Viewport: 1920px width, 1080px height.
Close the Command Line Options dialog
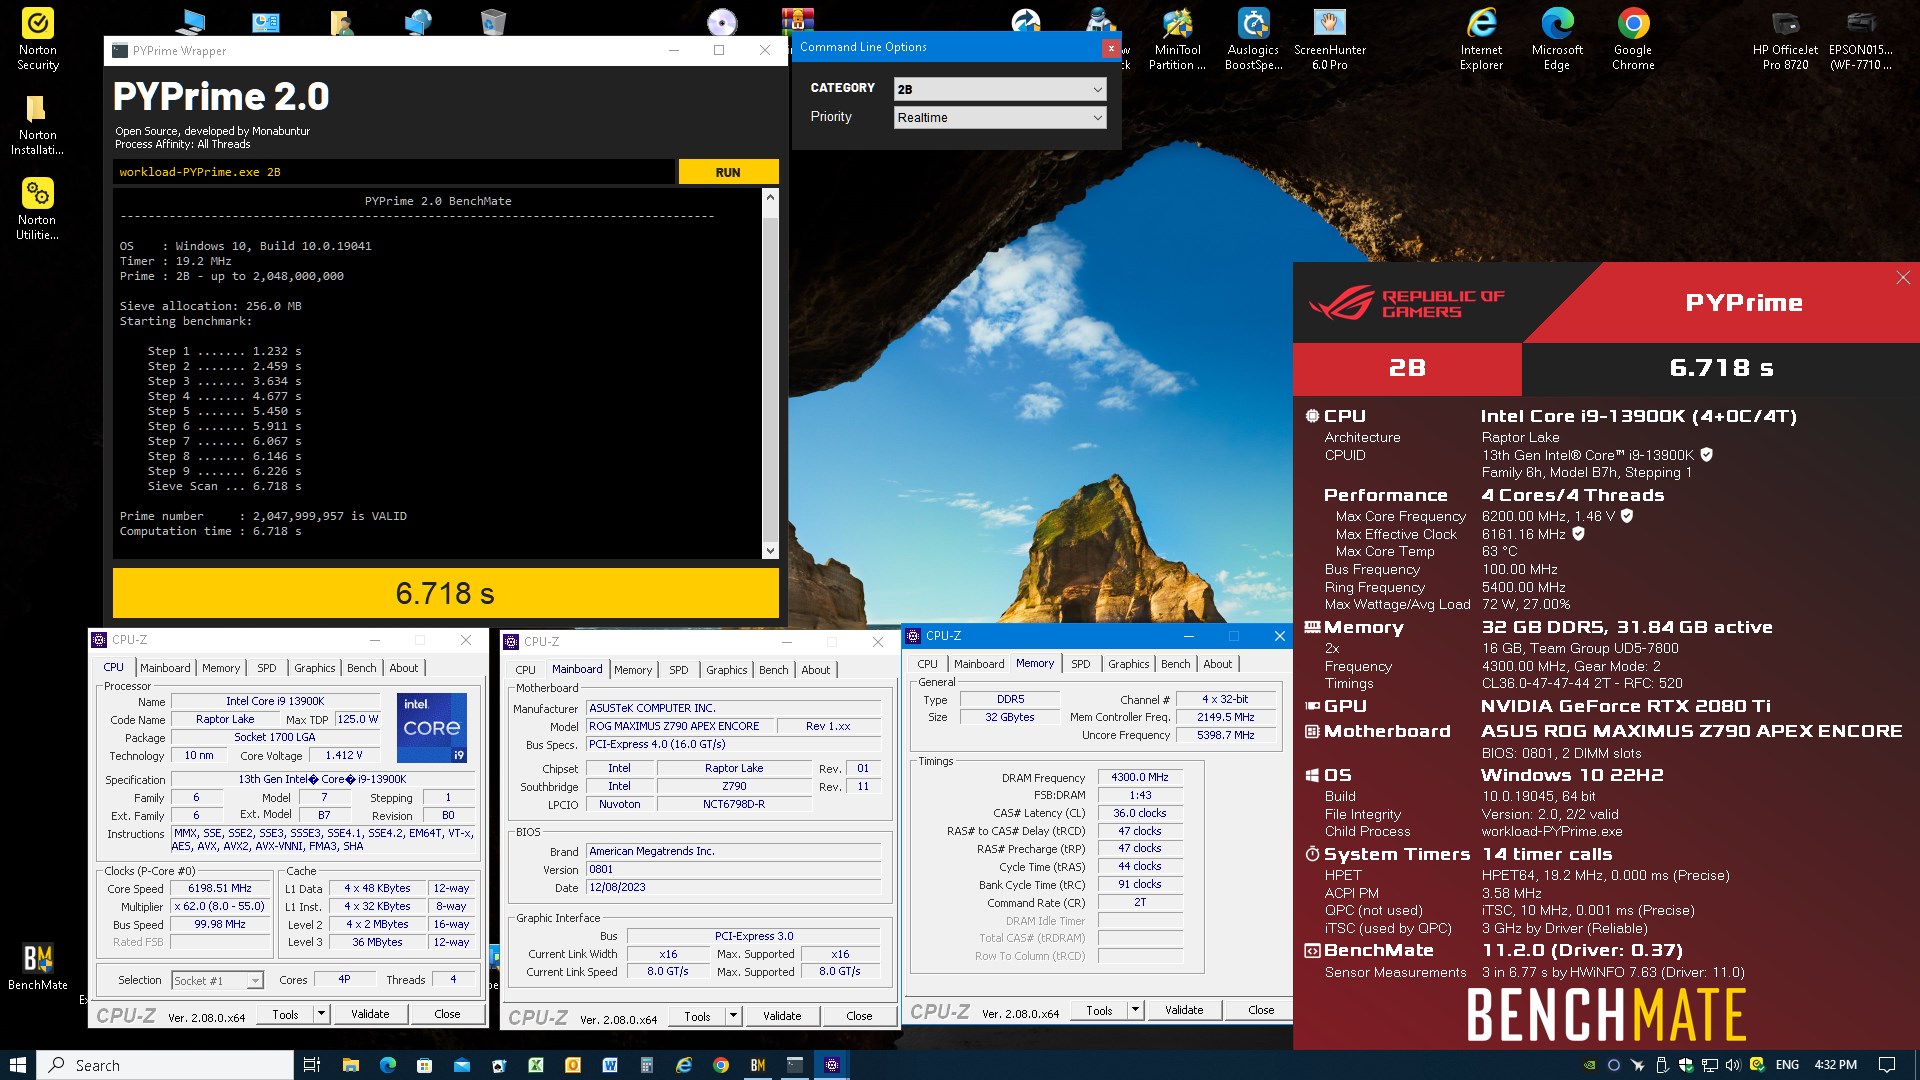click(x=1110, y=47)
